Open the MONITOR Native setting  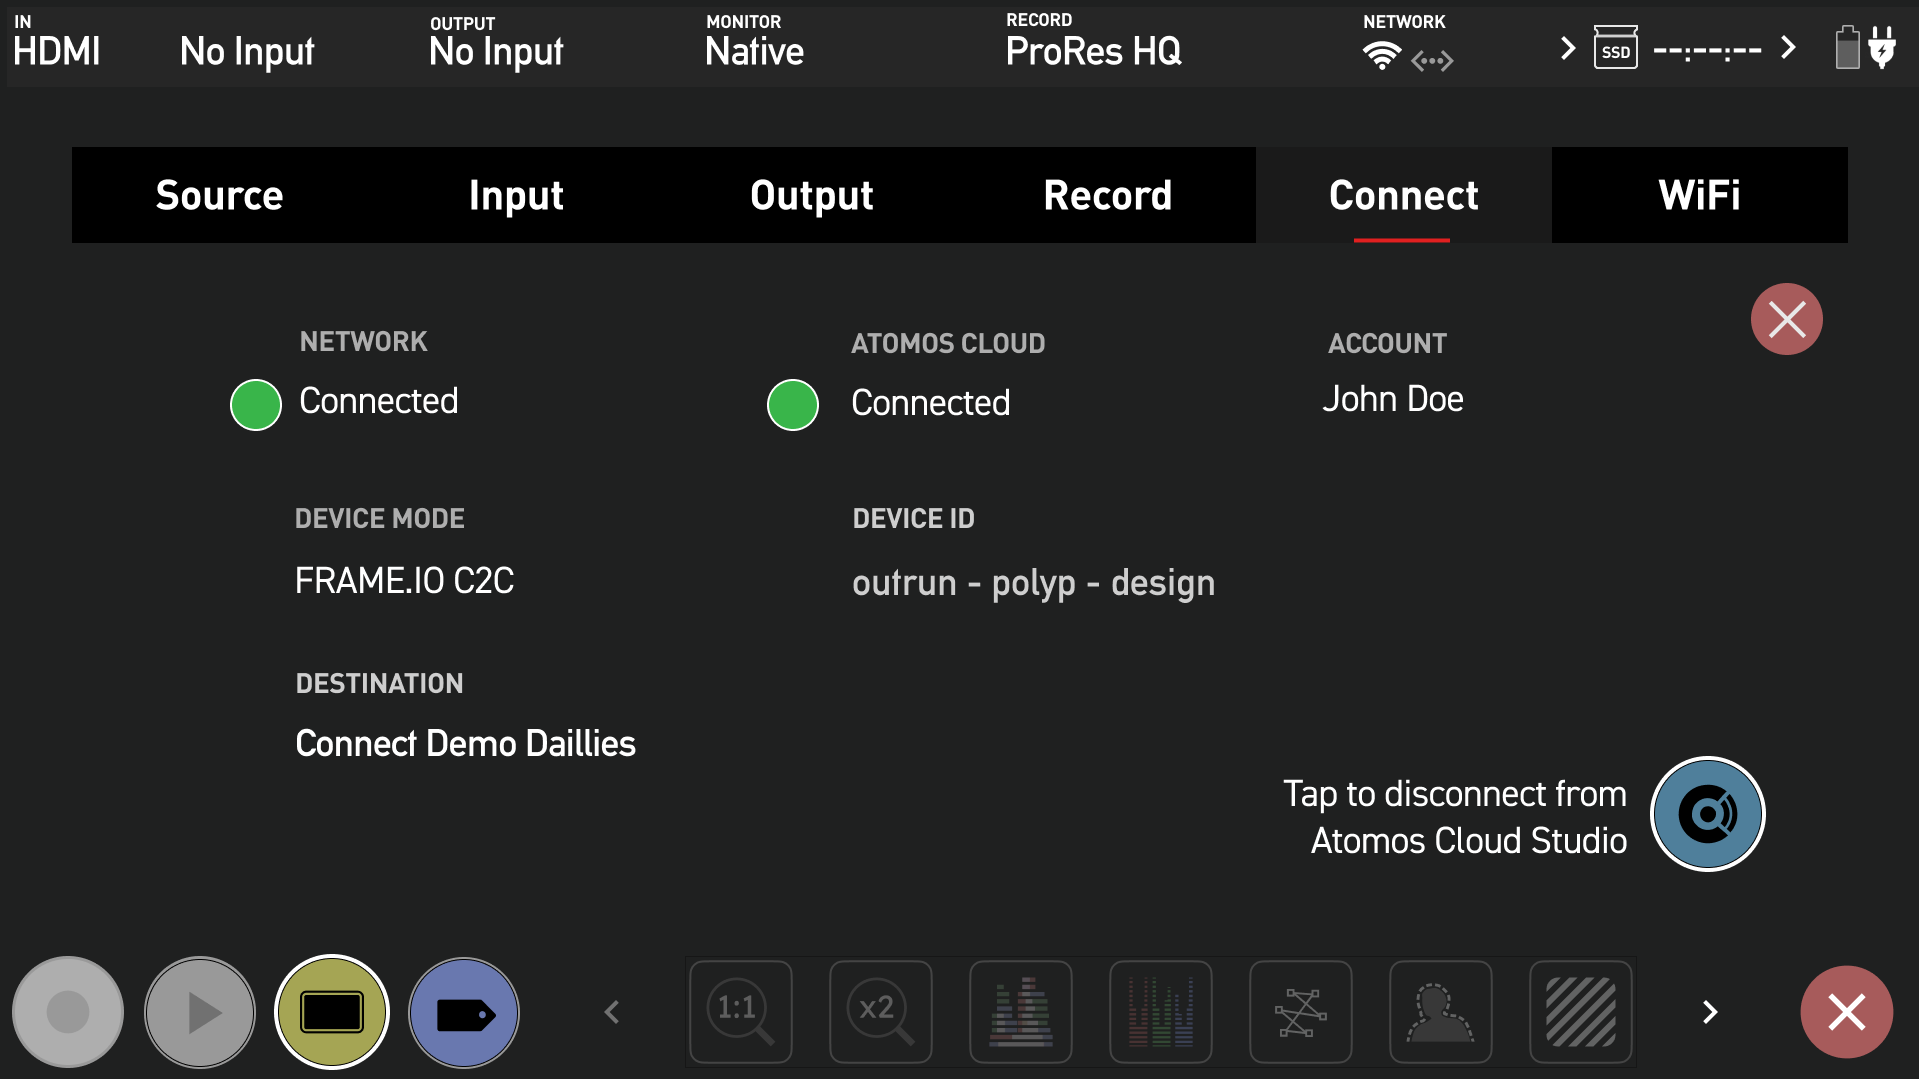[754, 42]
